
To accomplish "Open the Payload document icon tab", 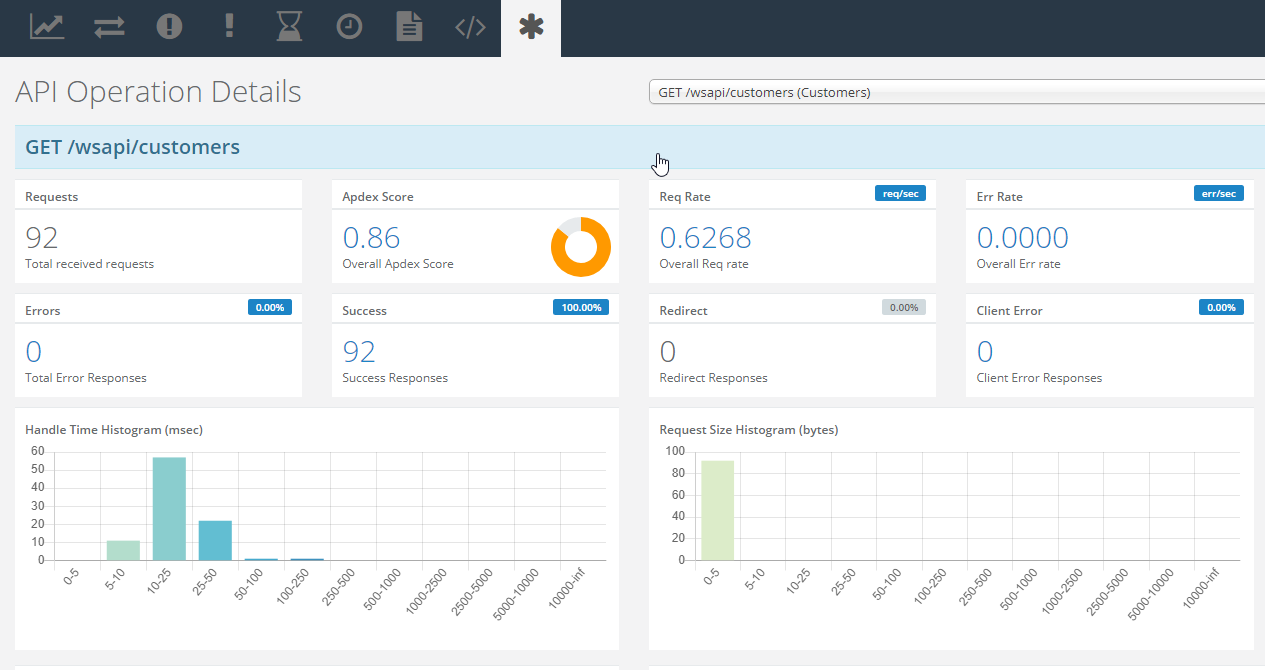I will point(409,27).
